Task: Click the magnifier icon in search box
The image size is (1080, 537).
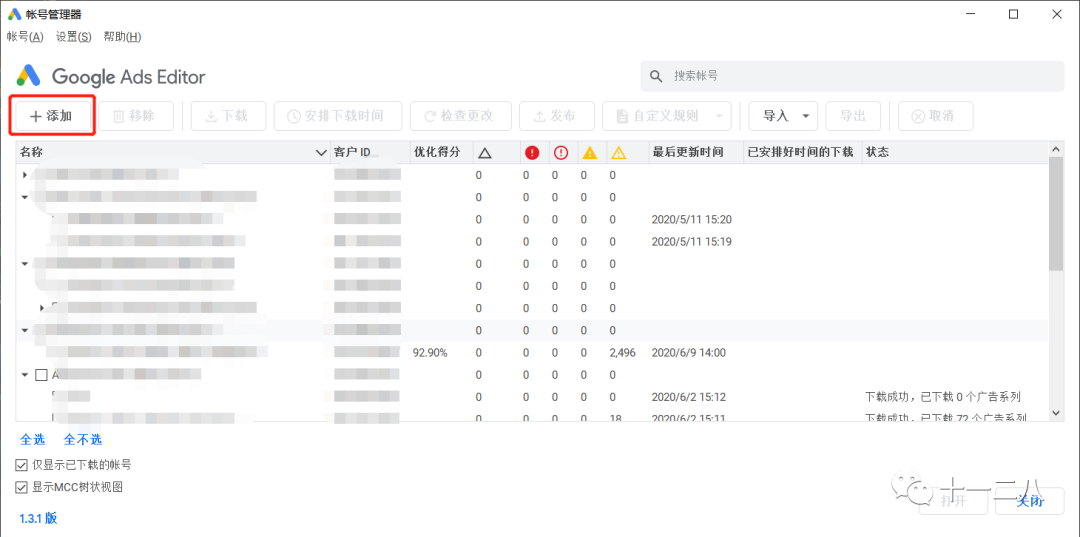Action: 656,76
